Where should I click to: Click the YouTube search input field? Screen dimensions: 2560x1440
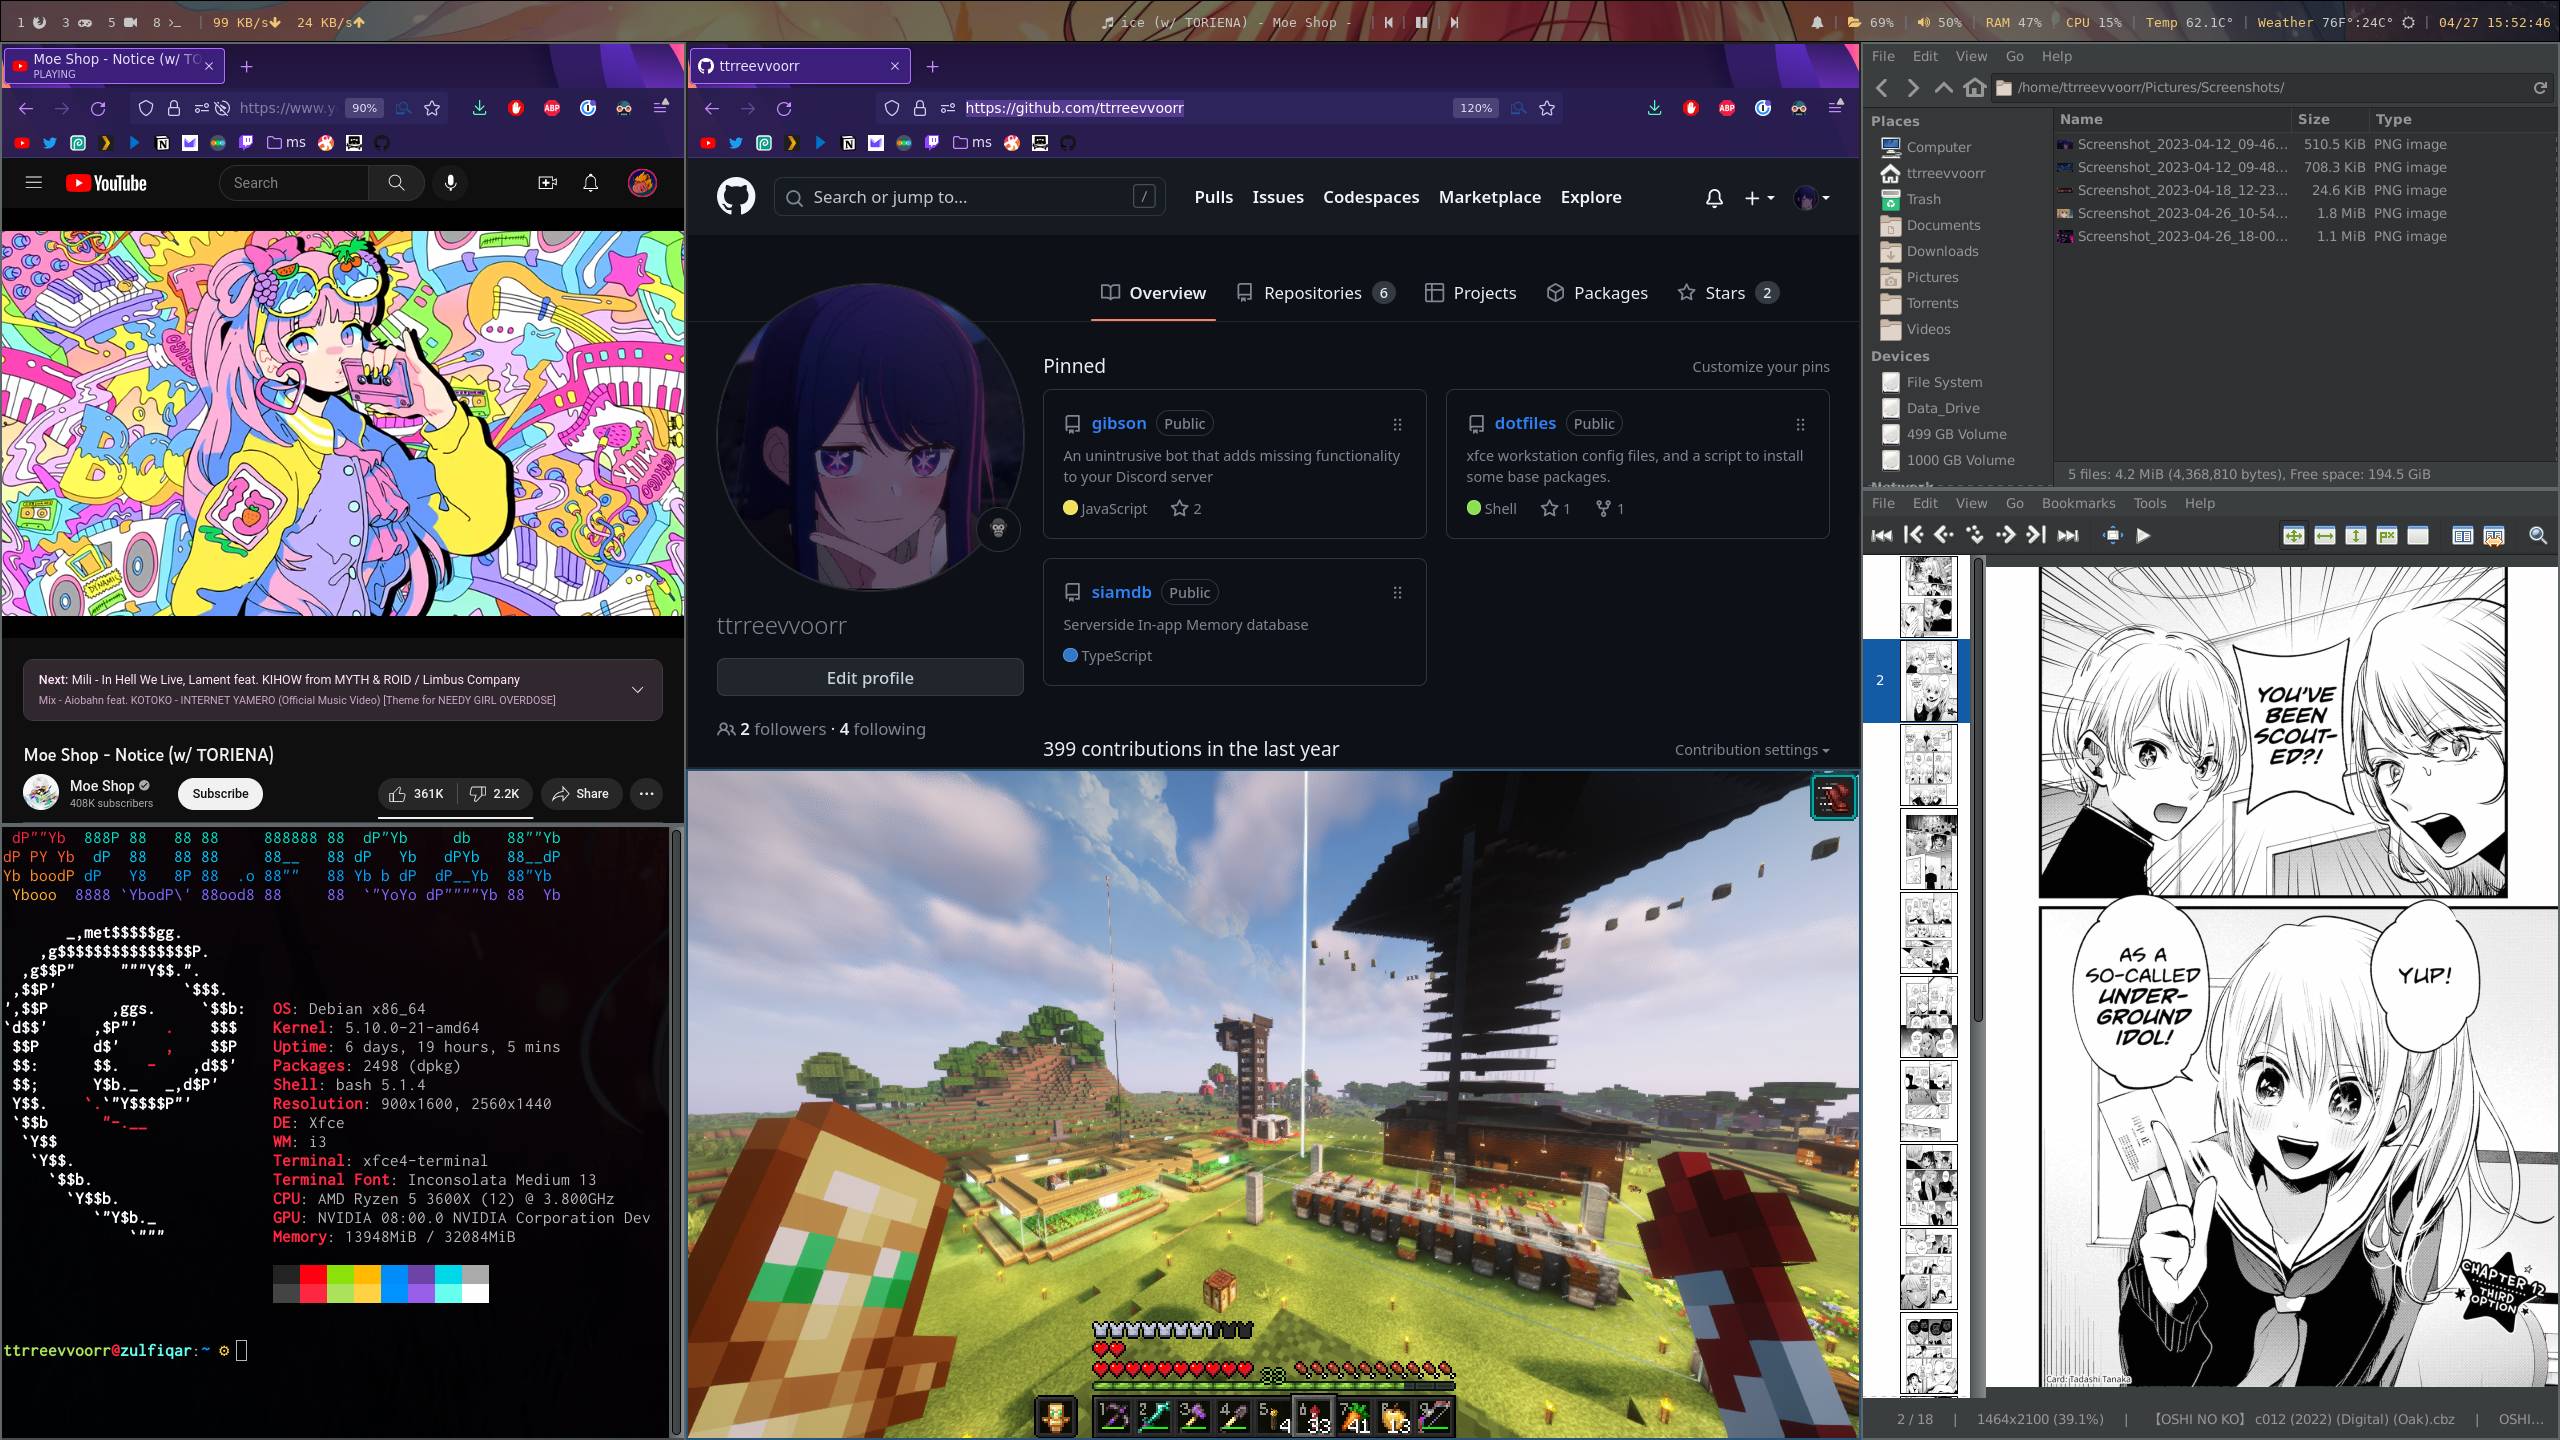(x=294, y=183)
